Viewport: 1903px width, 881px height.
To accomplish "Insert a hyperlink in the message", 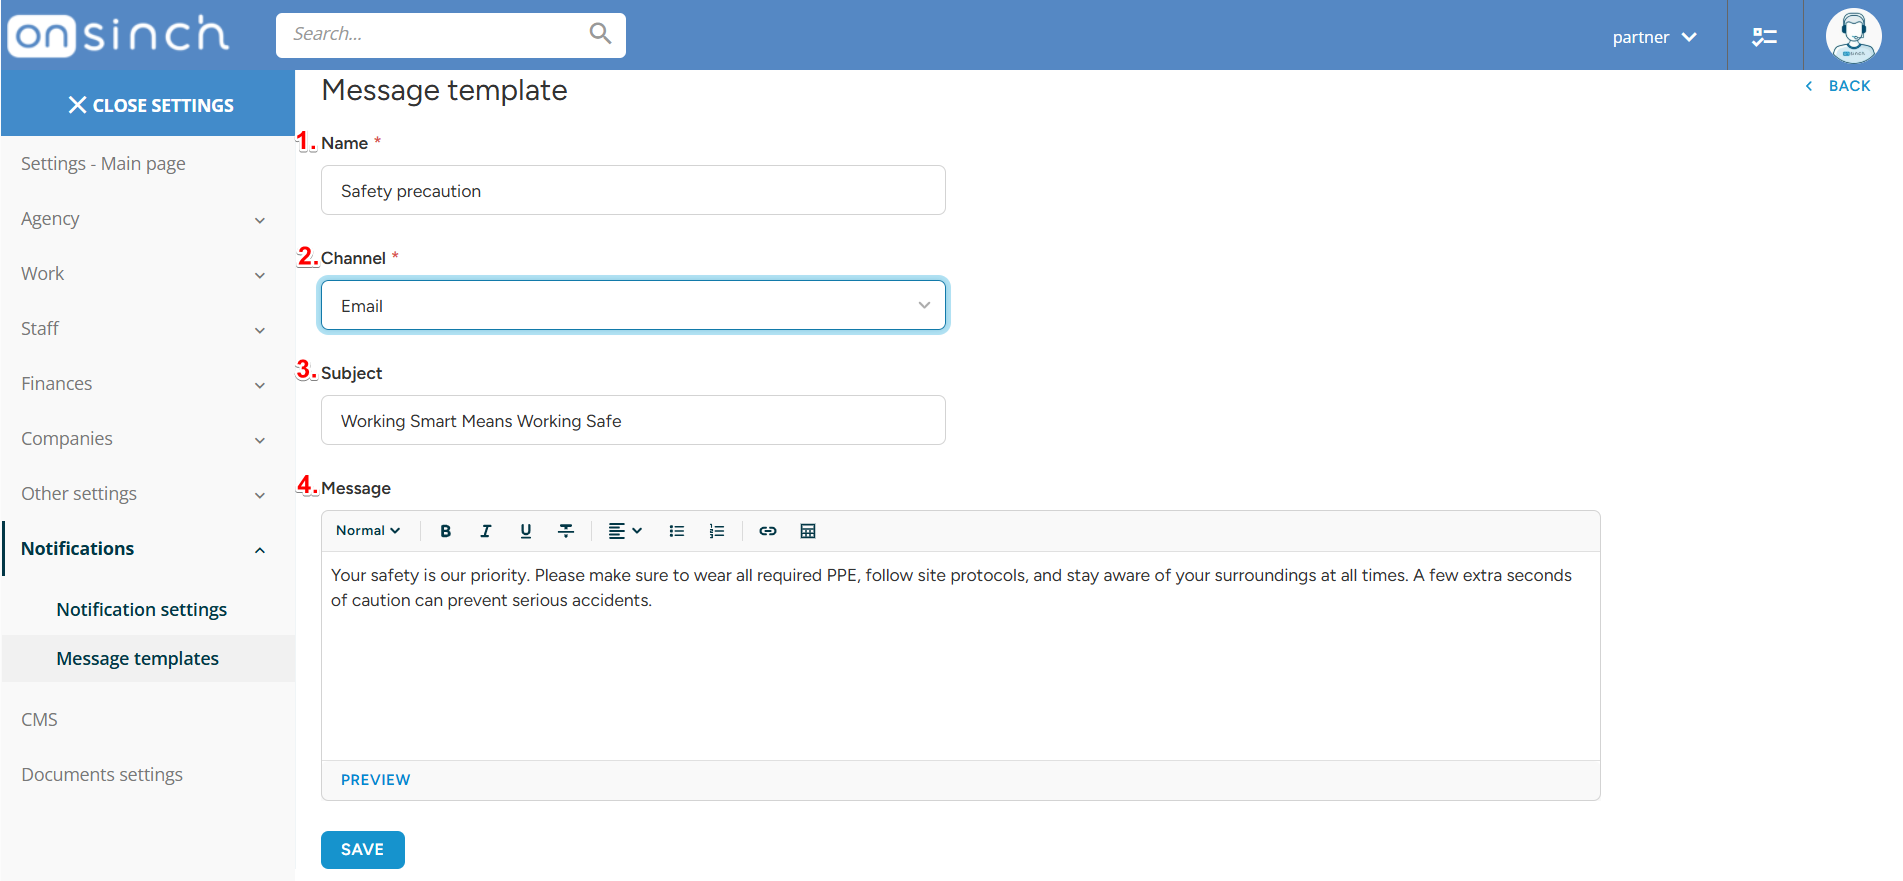I will [x=768, y=531].
